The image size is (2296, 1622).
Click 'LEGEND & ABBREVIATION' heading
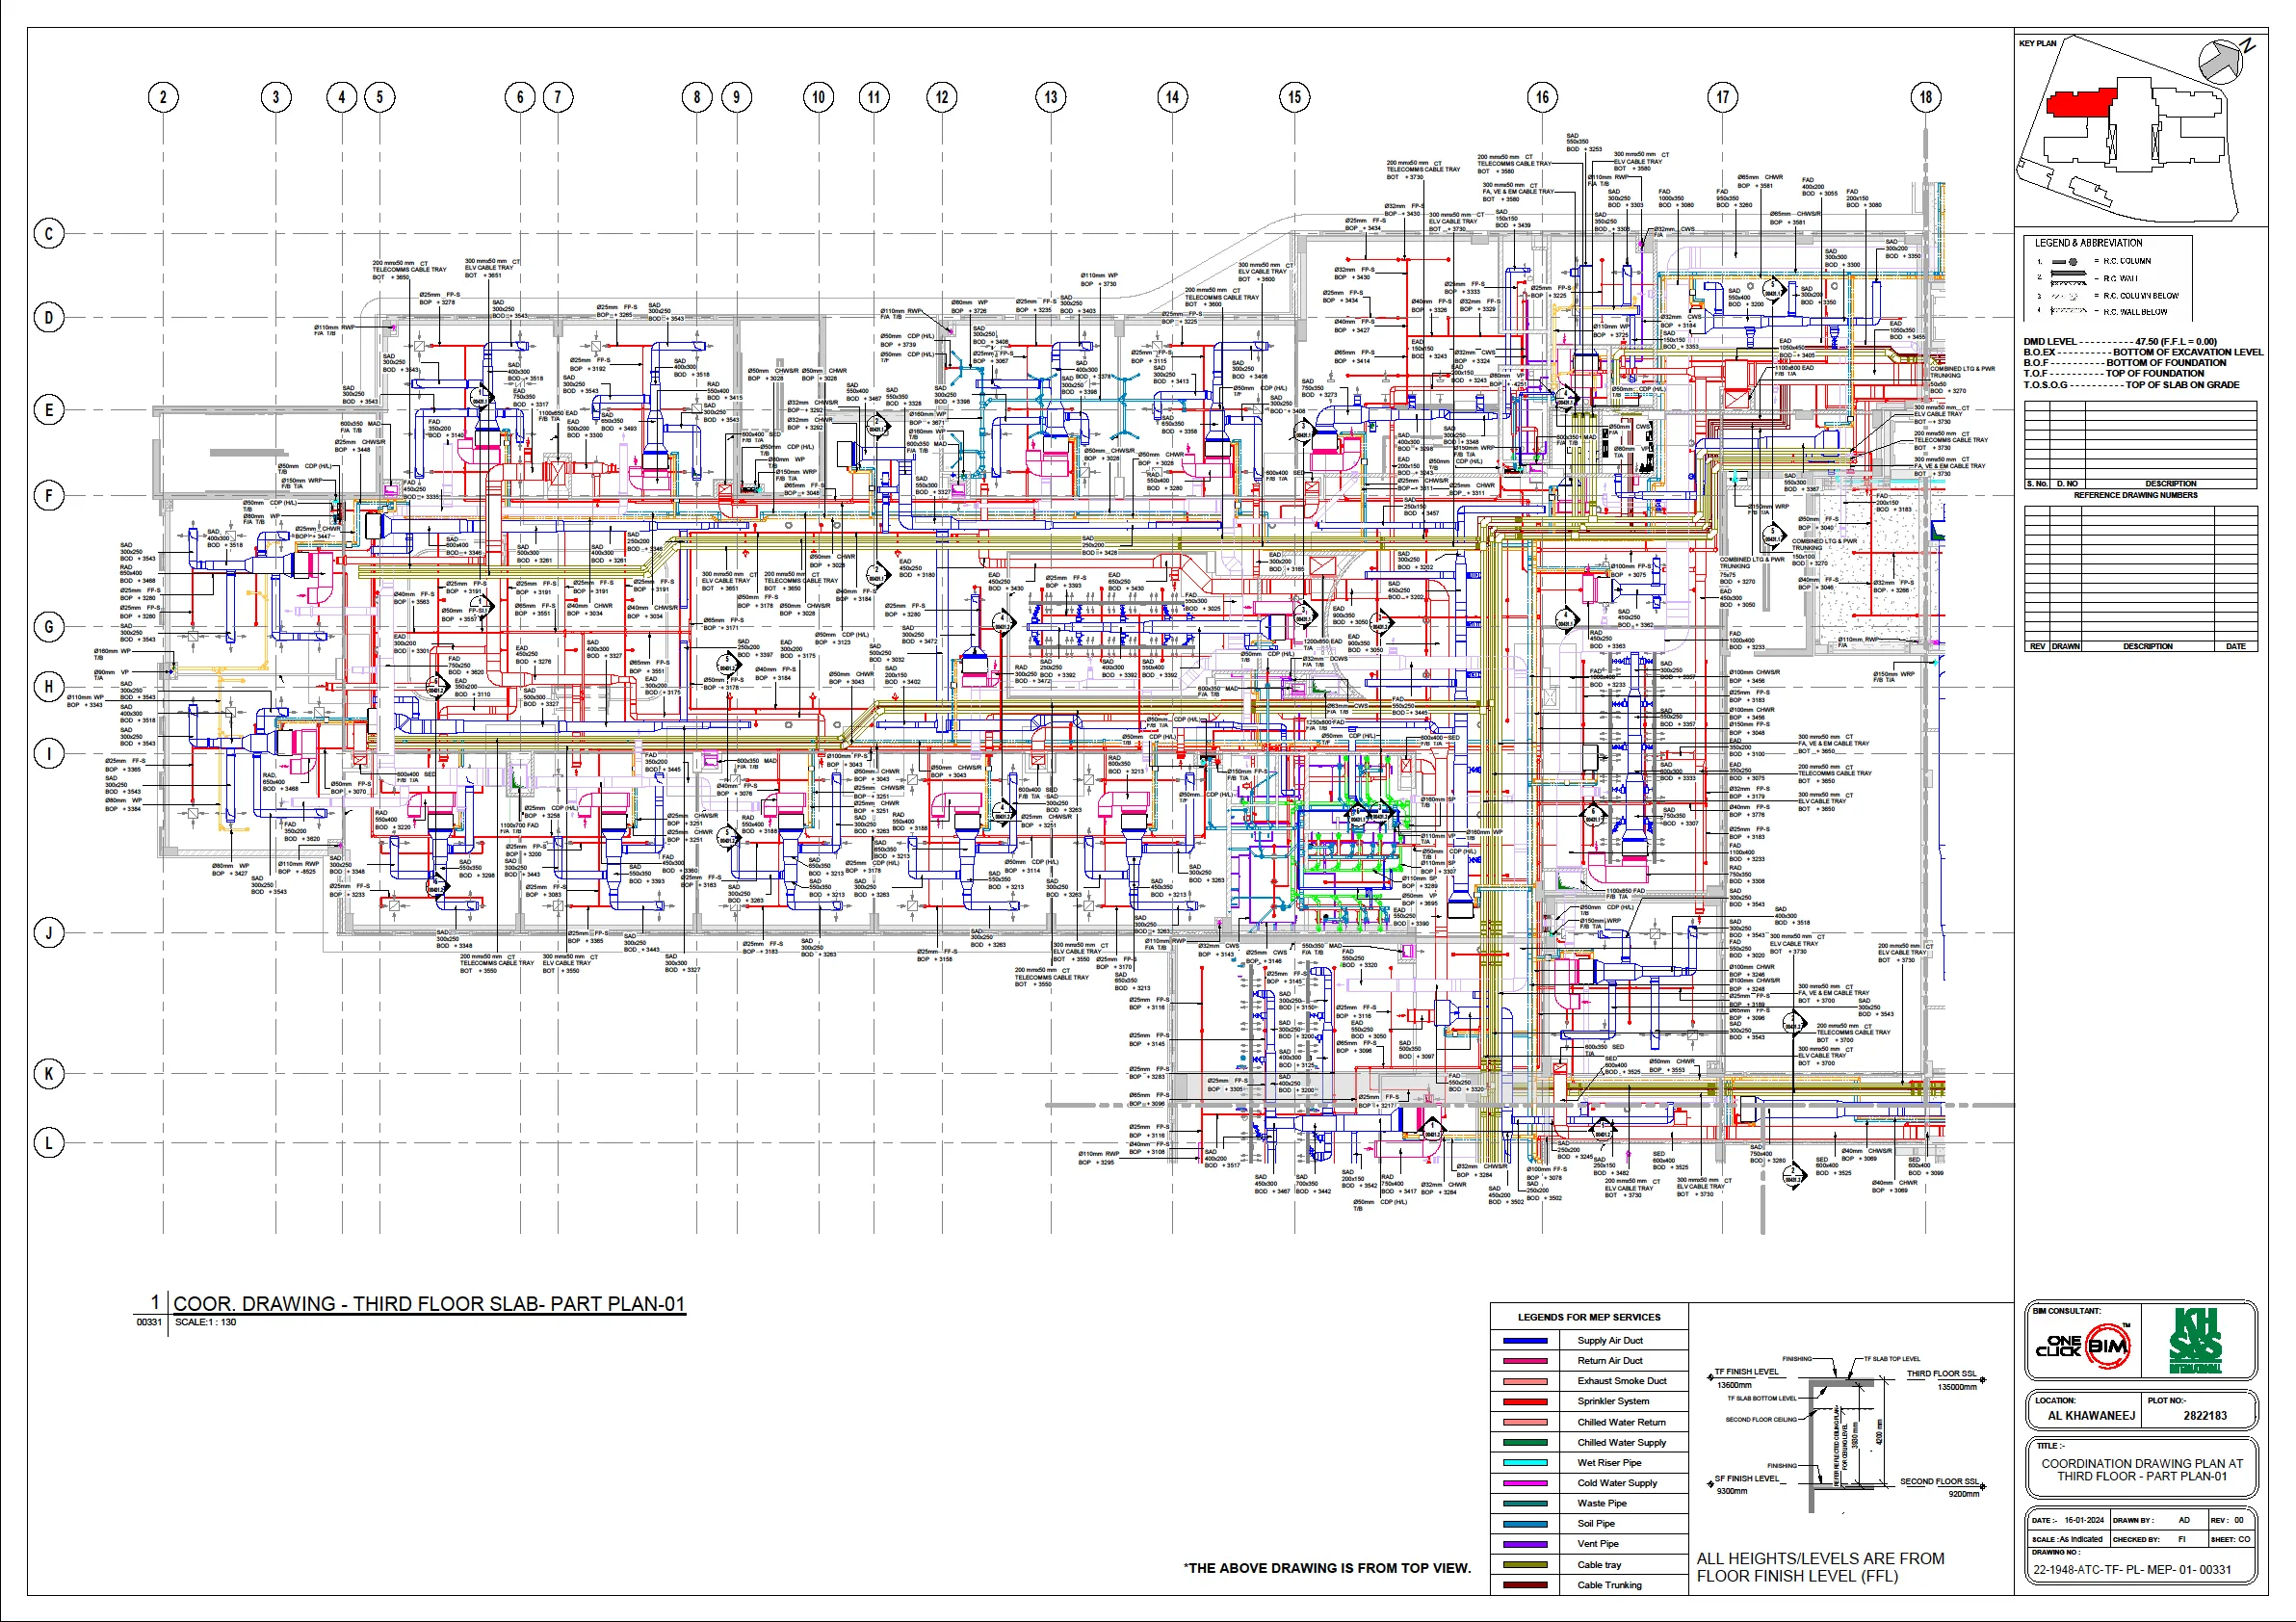(2088, 243)
